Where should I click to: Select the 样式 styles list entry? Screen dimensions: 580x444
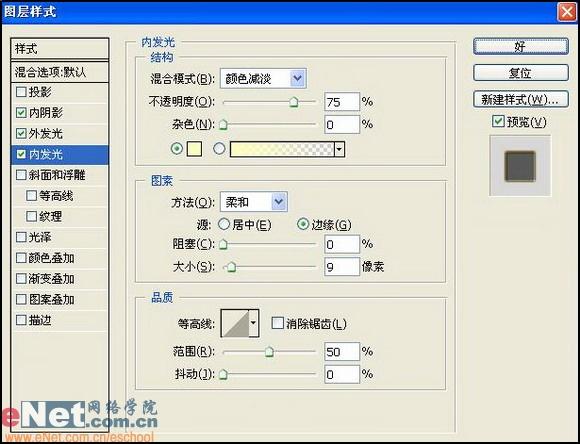pyautogui.click(x=60, y=49)
